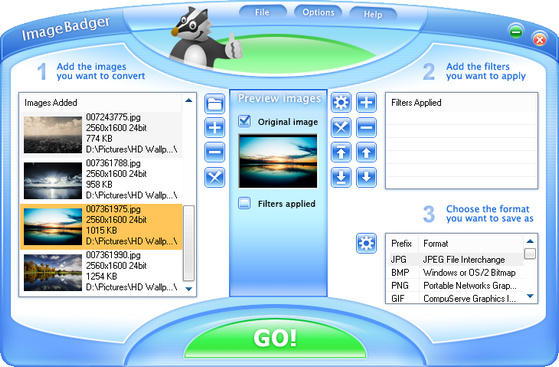Open the Options menu
Image resolution: width=559 pixels, height=367 pixels.
coord(318,12)
